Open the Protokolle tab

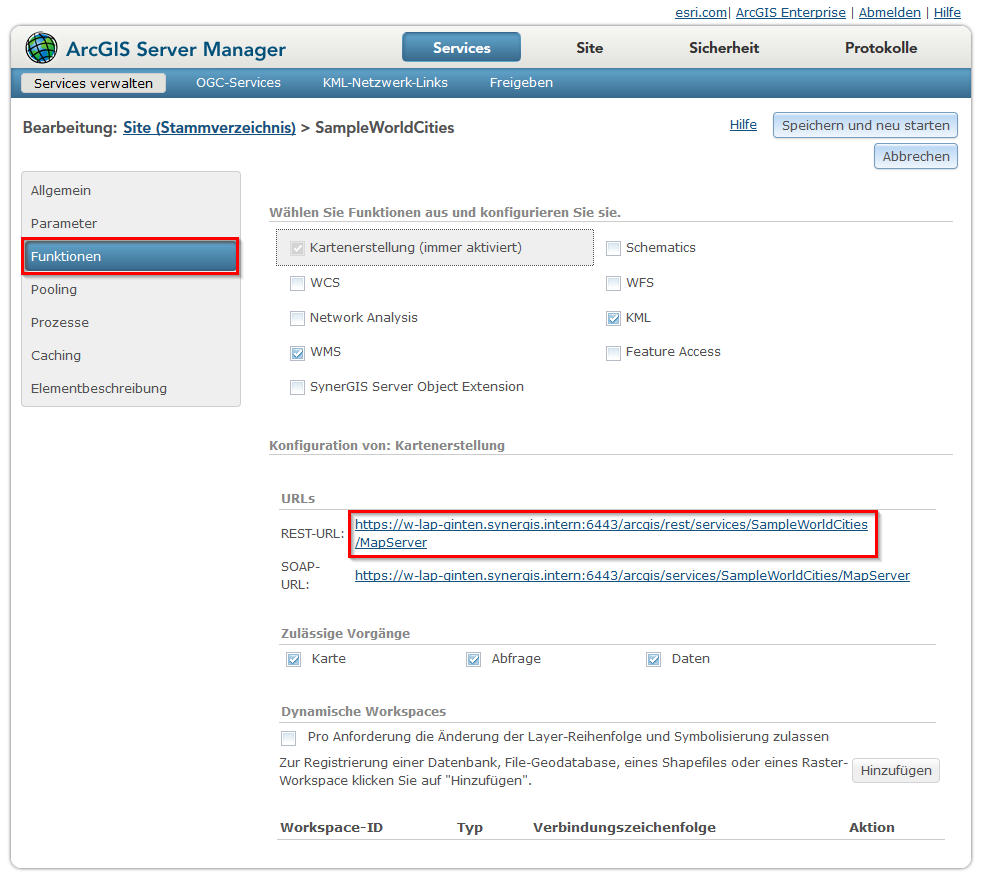880,48
